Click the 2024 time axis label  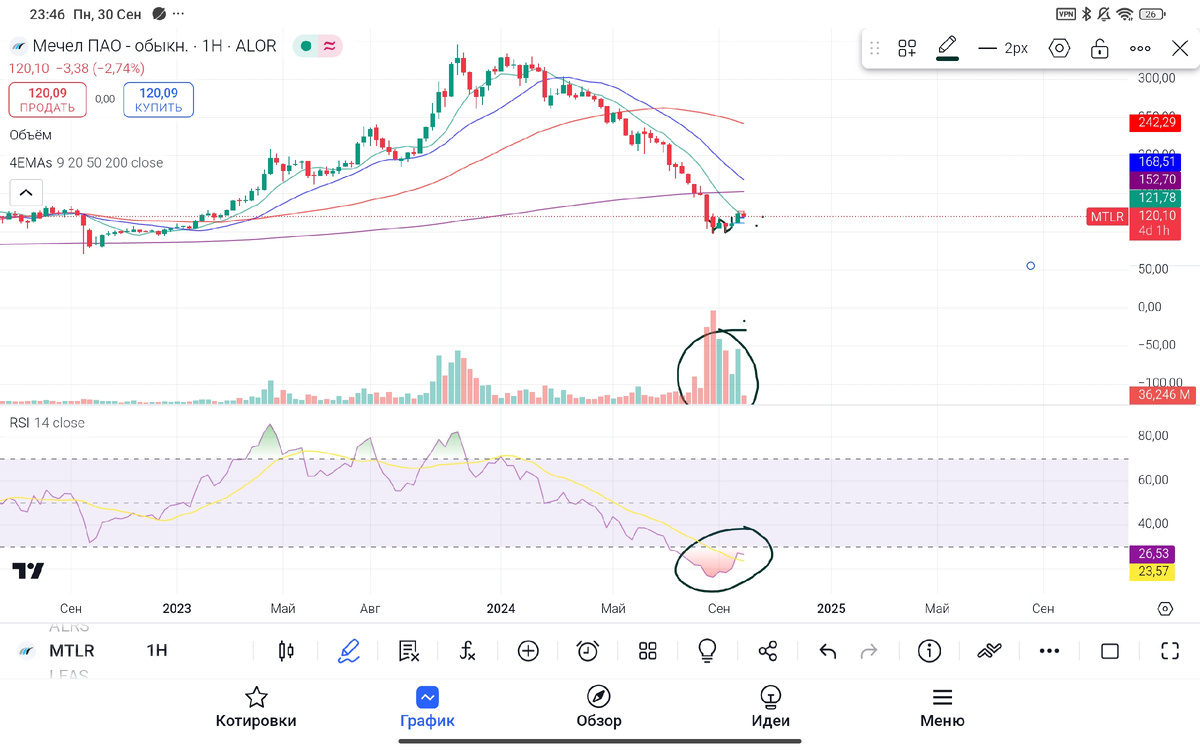tap(500, 608)
